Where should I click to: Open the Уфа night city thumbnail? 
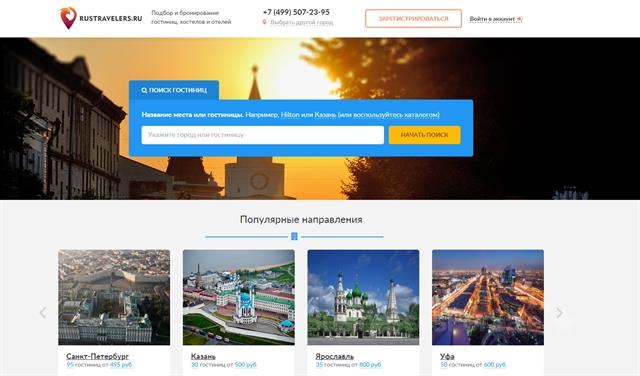488,297
